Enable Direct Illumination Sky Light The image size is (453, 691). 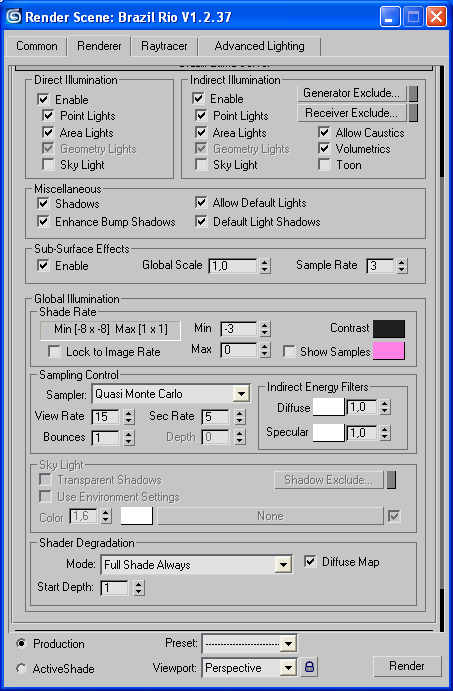pyautogui.click(x=48, y=165)
